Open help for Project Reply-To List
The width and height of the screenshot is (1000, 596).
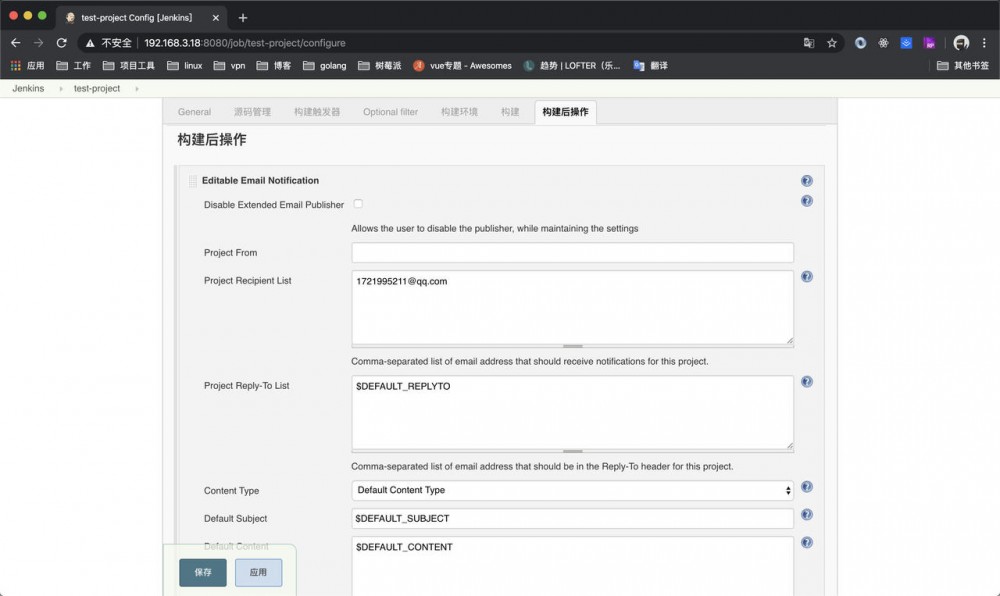(x=806, y=381)
